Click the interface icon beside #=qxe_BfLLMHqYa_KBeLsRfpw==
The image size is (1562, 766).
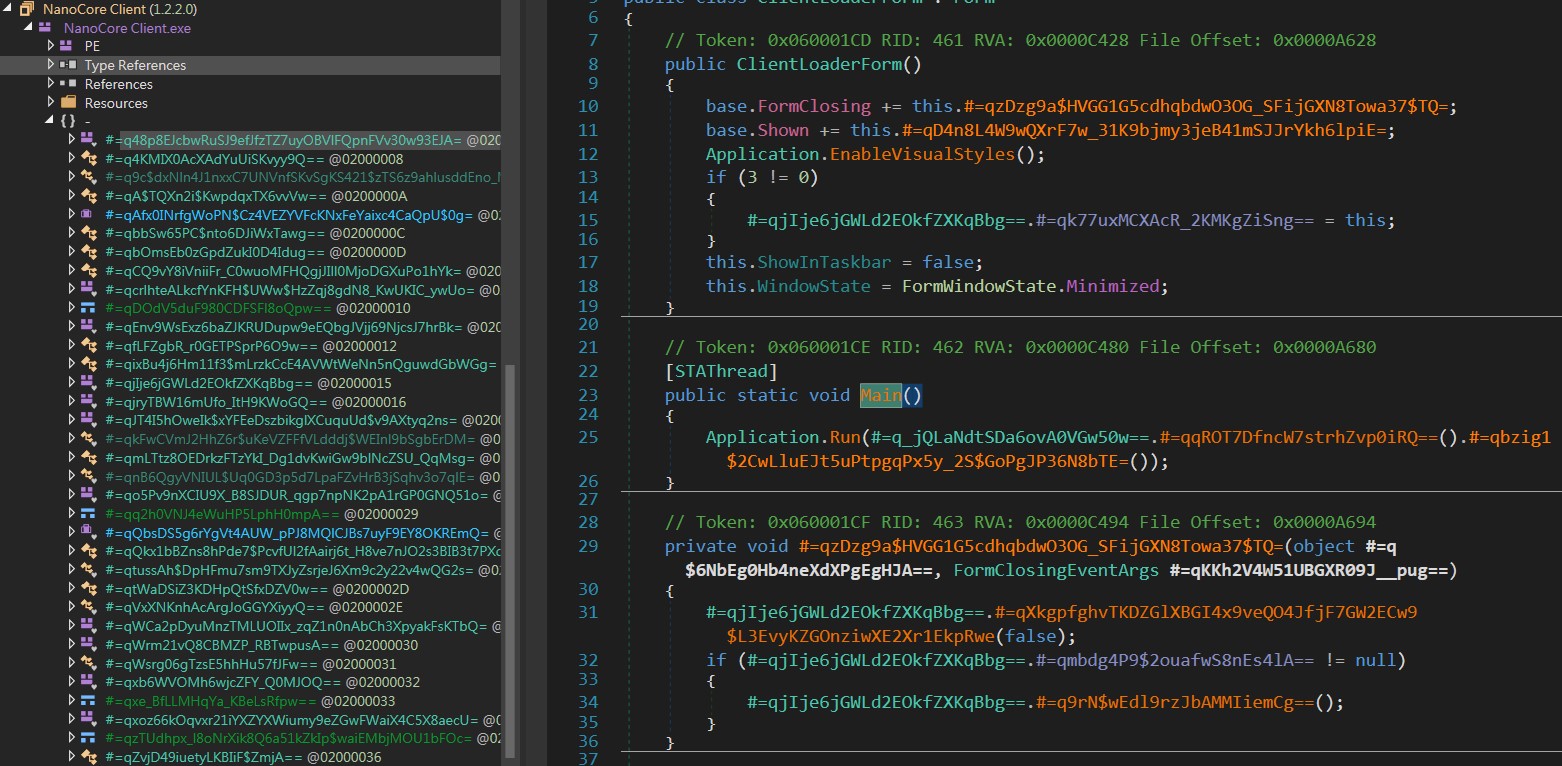(x=87, y=701)
